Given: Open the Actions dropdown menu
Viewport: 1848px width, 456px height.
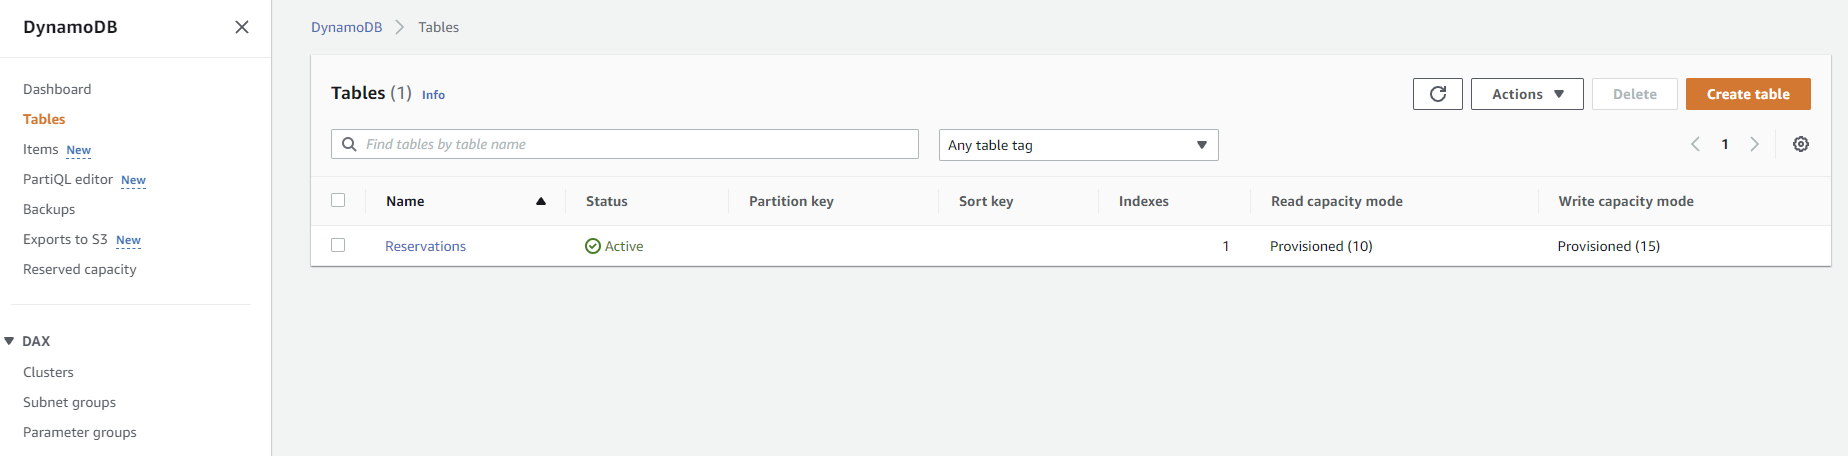Looking at the screenshot, I should (1526, 94).
